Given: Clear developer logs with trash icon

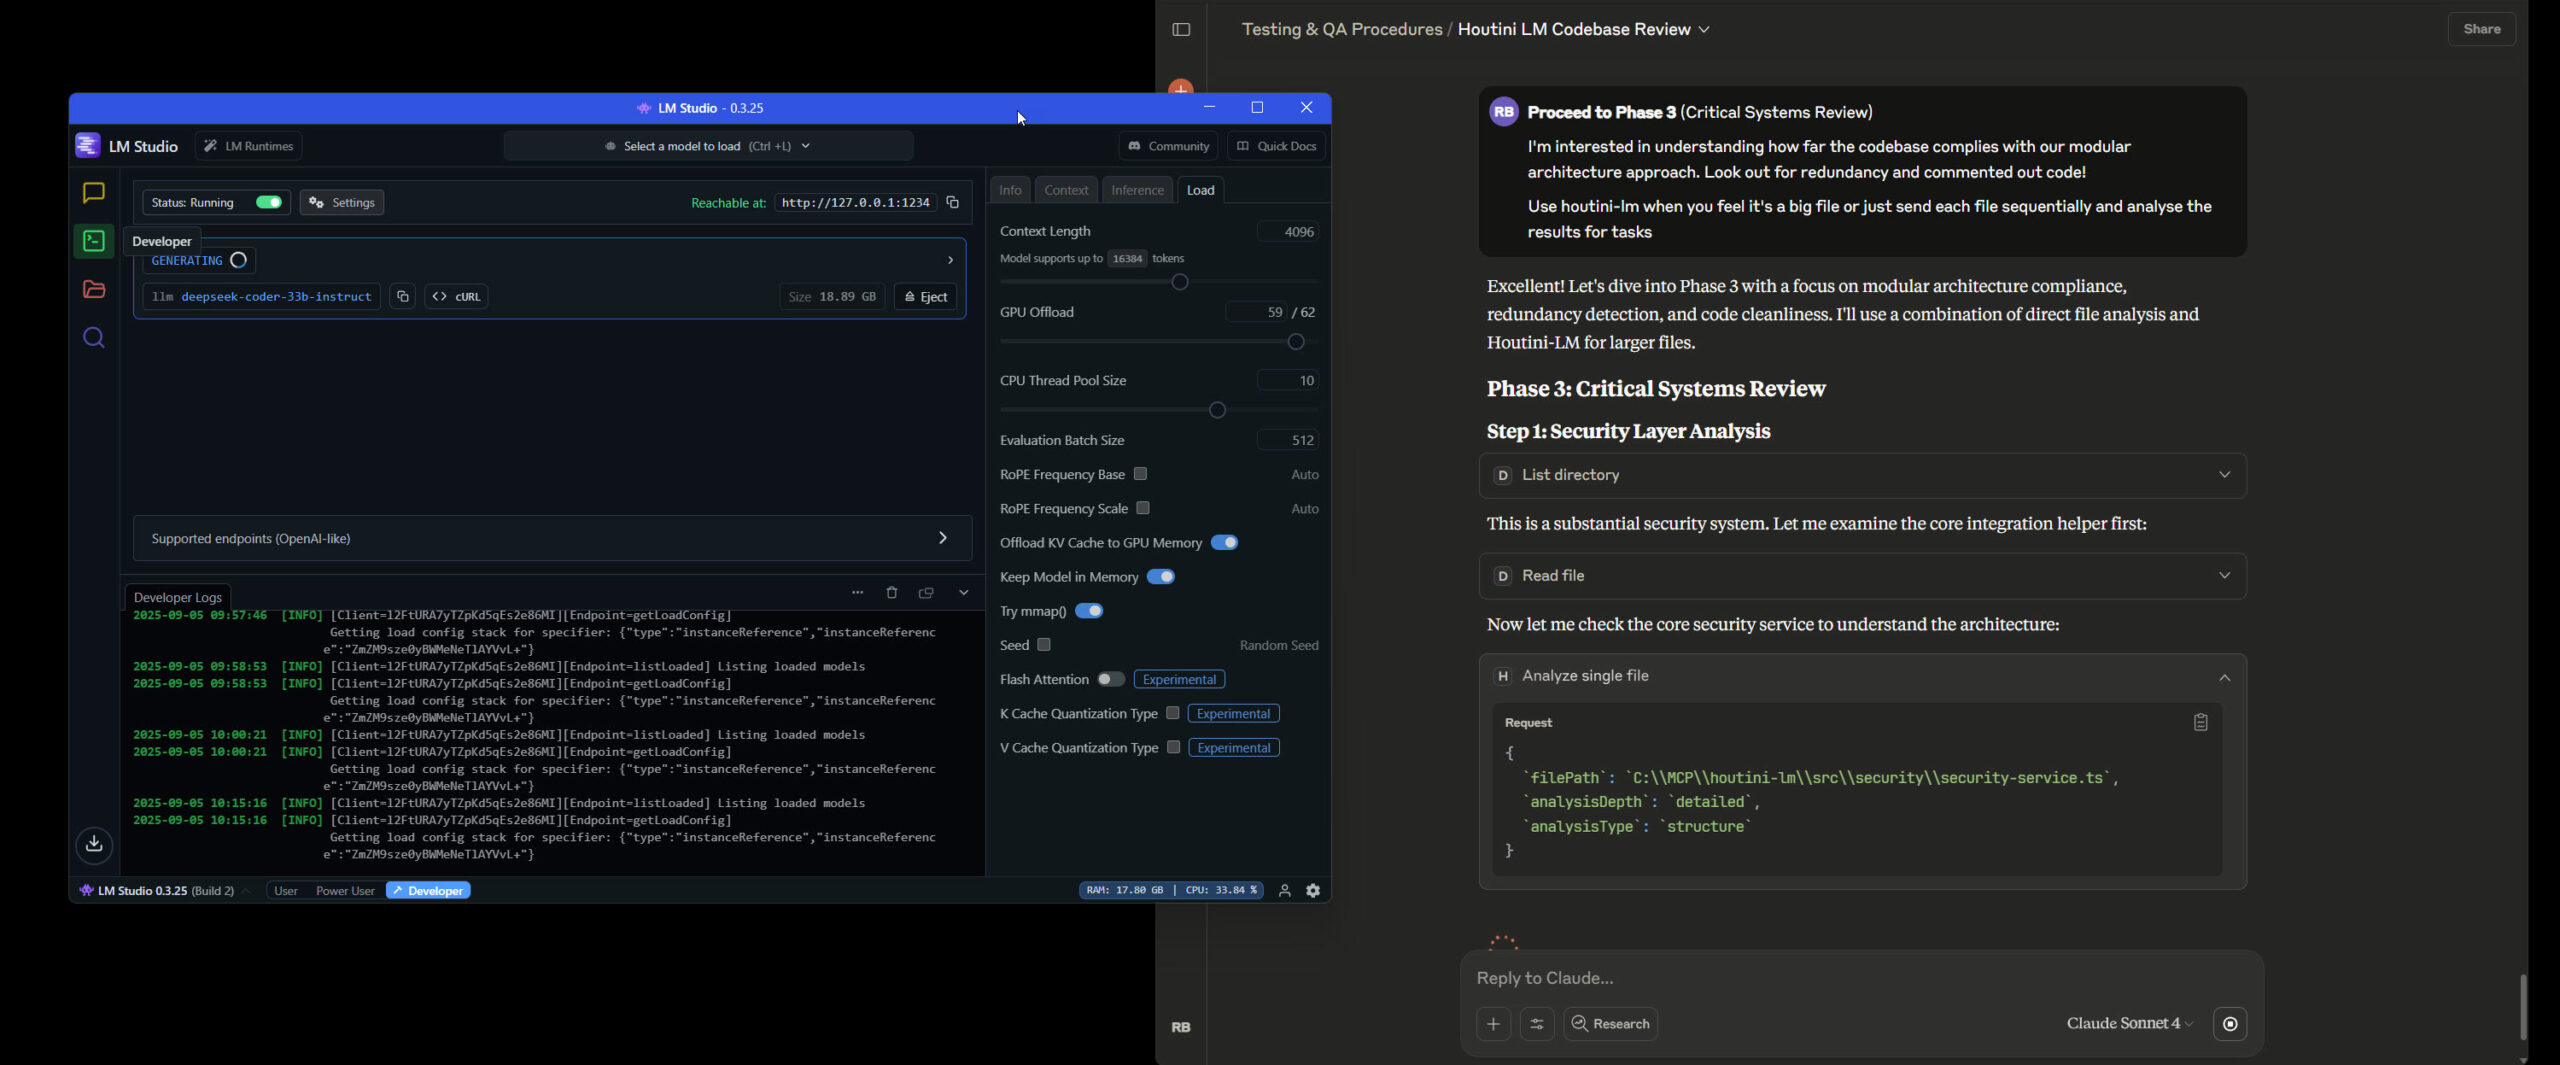Looking at the screenshot, I should click(x=891, y=593).
